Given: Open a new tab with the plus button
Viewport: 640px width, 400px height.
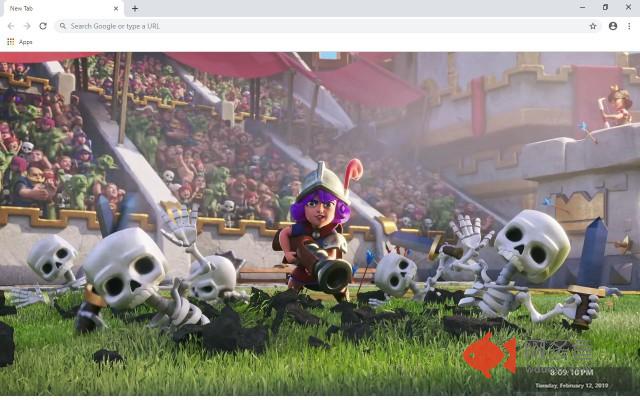Looking at the screenshot, I should (x=135, y=9).
